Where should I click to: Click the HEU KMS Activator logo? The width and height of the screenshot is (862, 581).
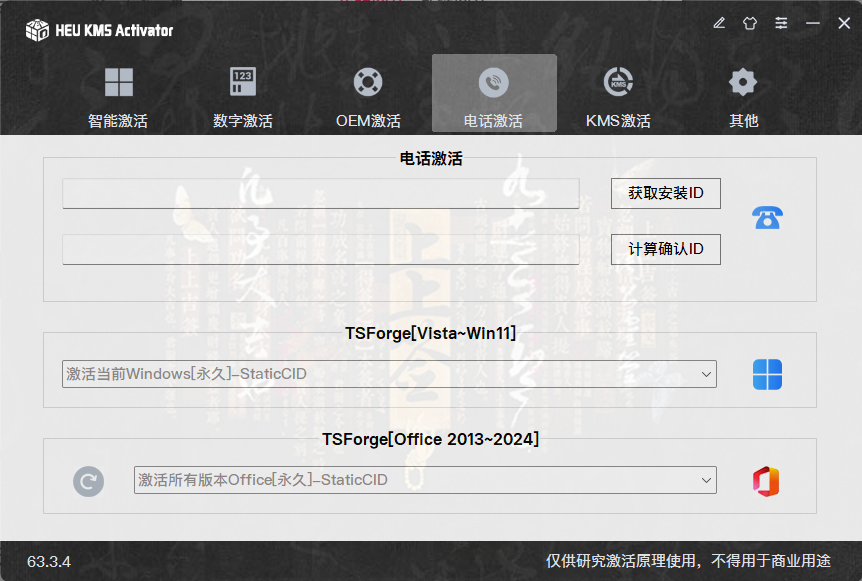(35, 30)
